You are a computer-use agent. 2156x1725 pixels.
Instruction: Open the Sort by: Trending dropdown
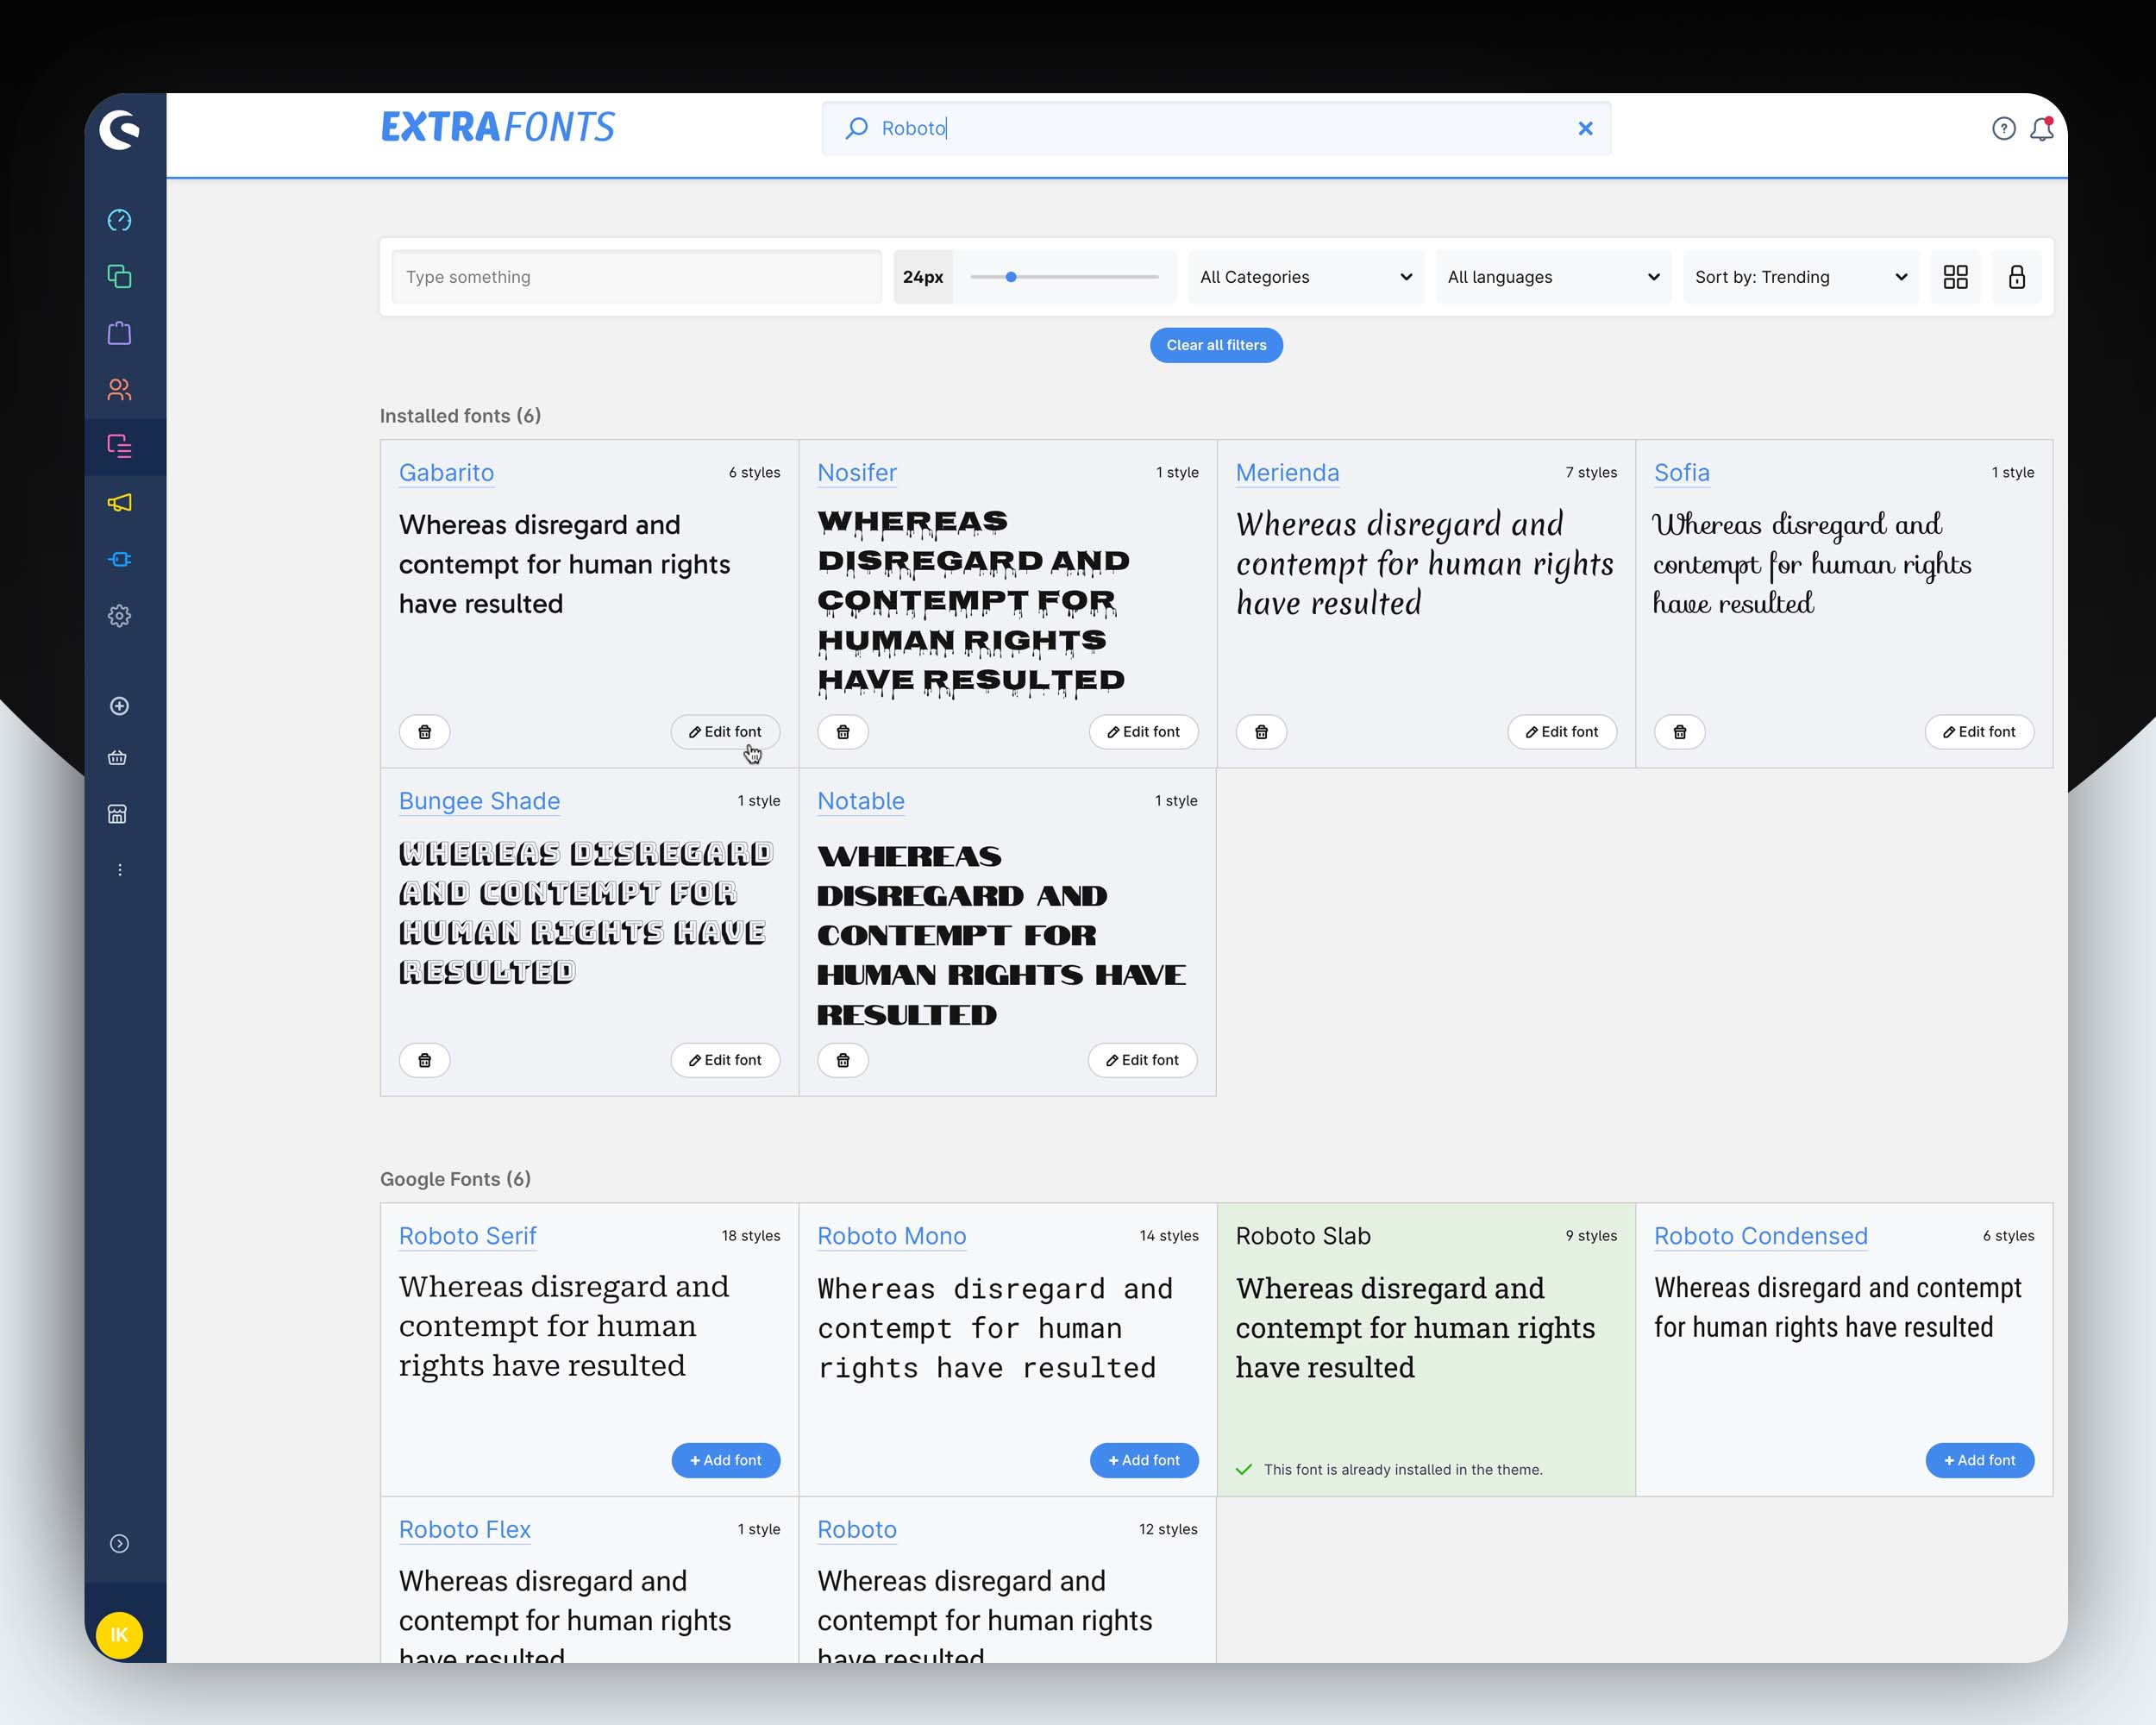1801,277
